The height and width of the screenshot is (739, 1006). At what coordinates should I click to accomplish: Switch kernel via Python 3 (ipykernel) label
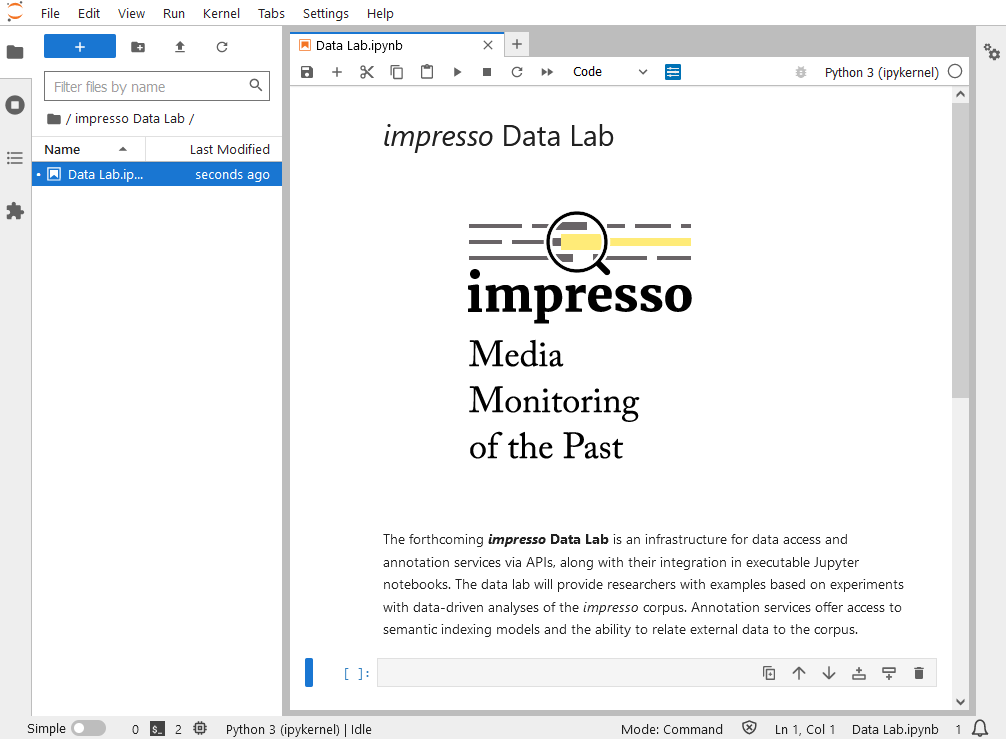point(882,72)
